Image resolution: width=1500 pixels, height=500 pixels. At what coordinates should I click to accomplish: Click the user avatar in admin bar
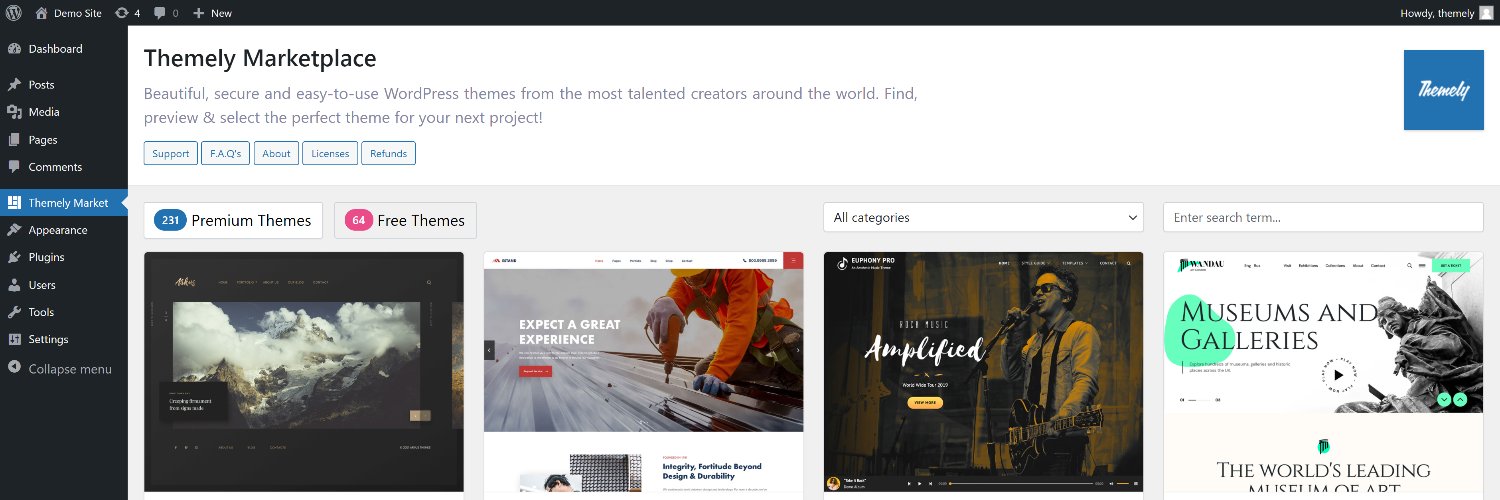pos(1486,13)
